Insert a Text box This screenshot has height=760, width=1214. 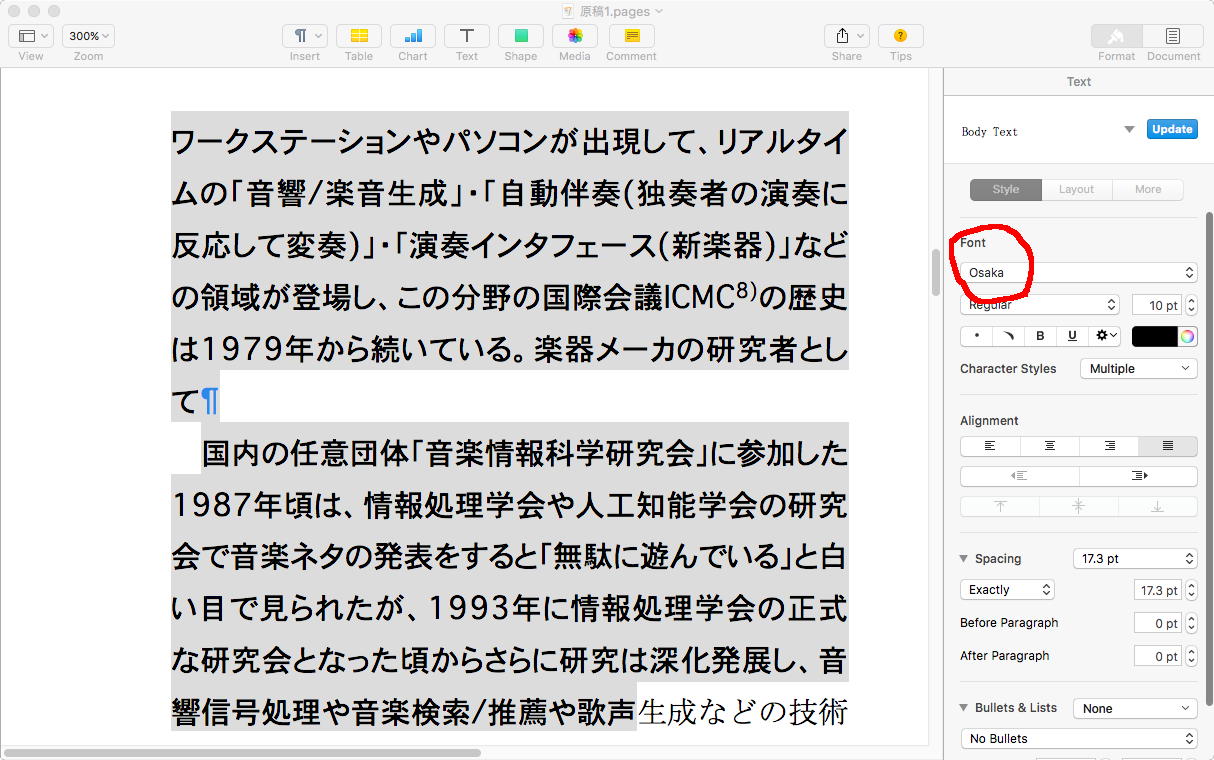[x=467, y=36]
